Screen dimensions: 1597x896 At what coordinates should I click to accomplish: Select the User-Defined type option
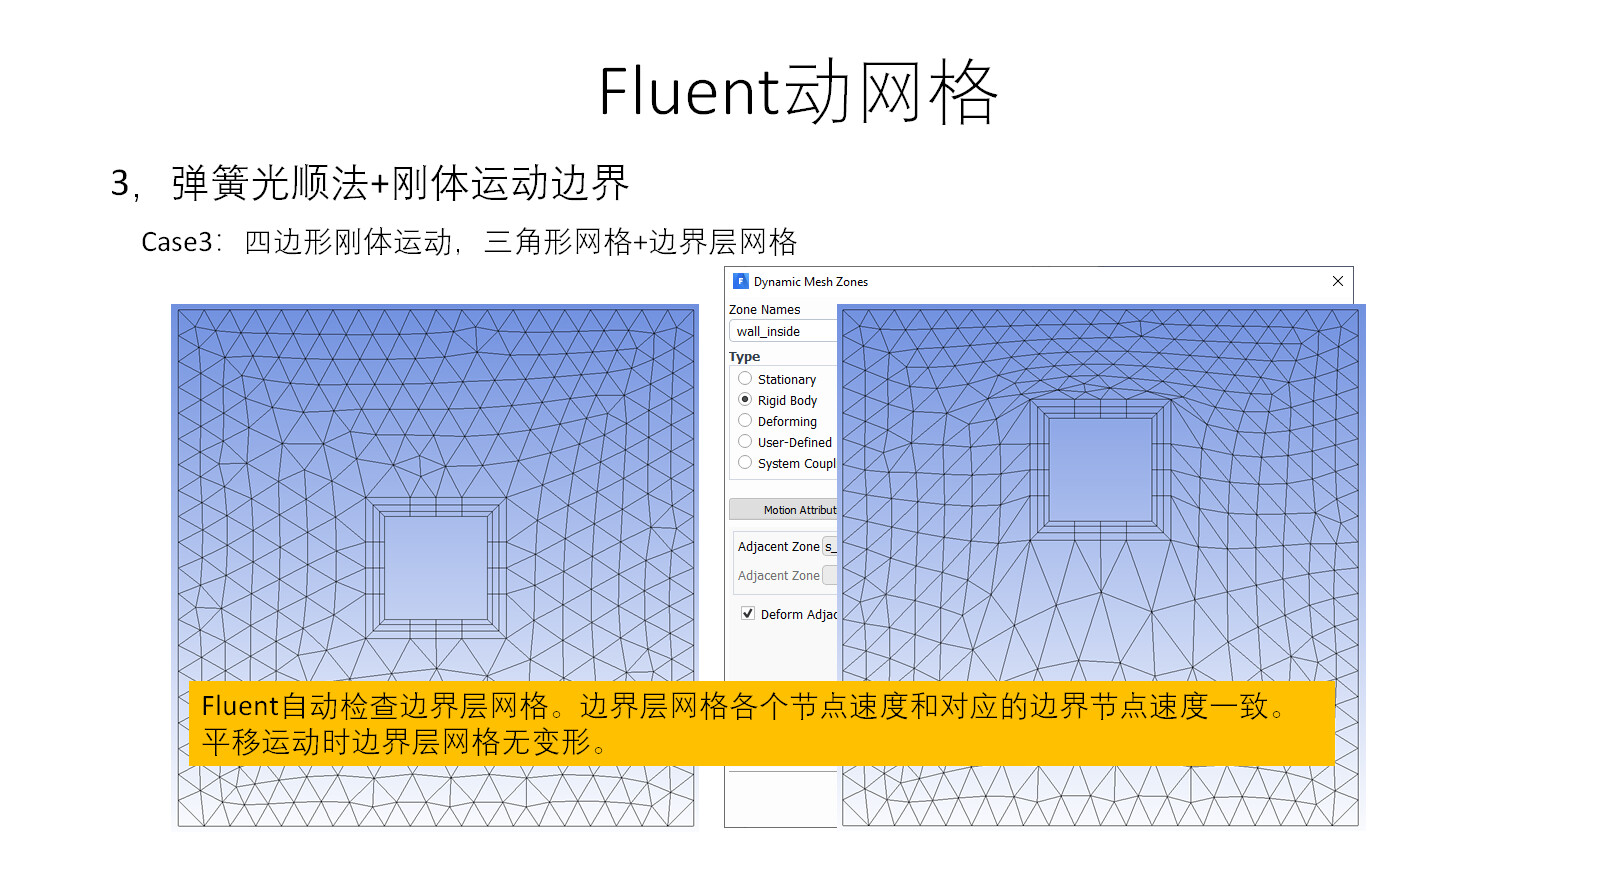(x=745, y=442)
